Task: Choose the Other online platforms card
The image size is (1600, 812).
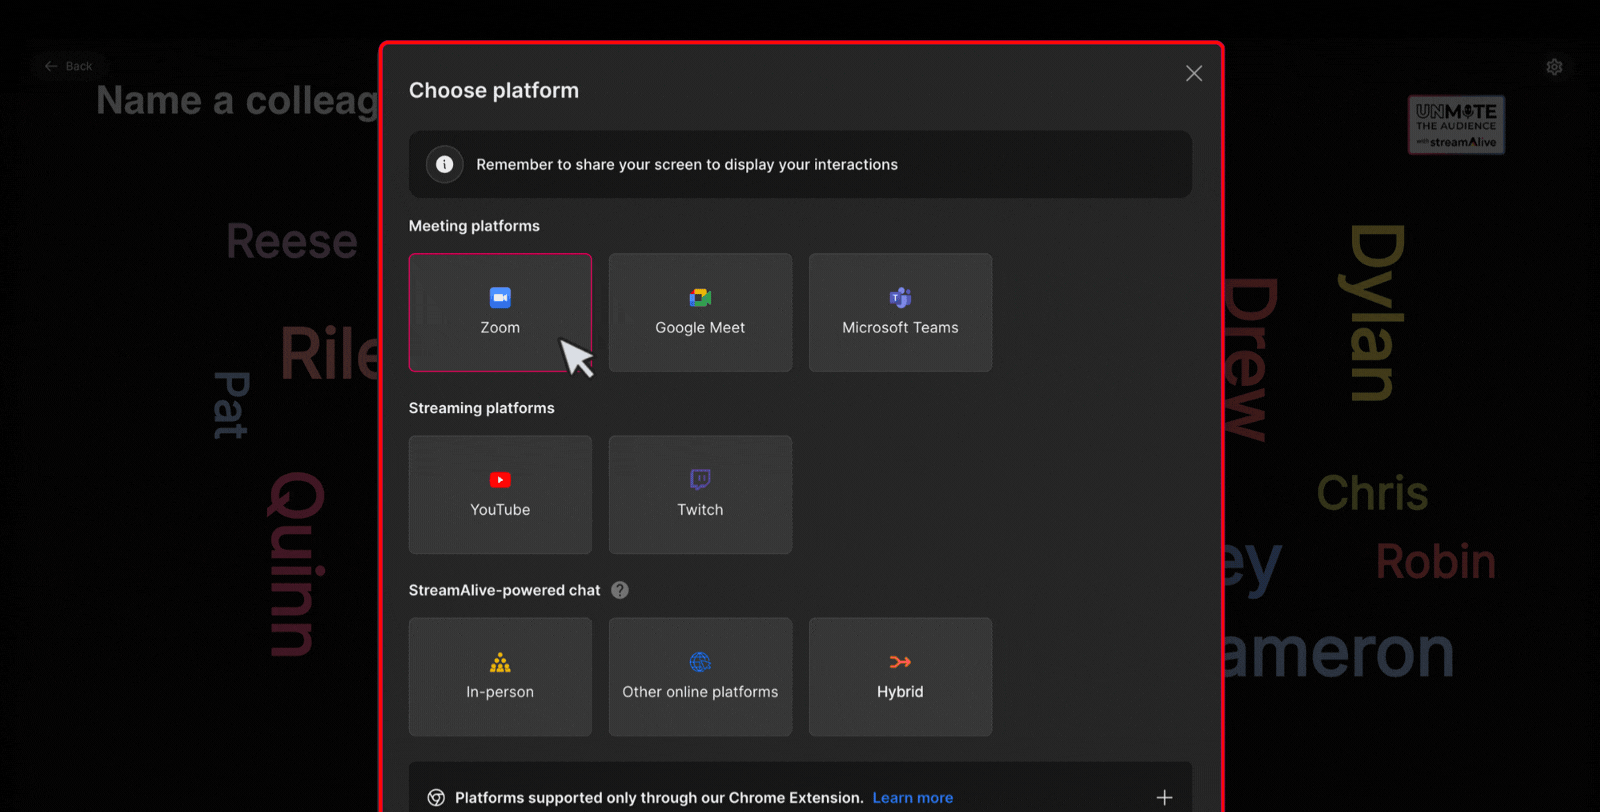Action: (700, 676)
